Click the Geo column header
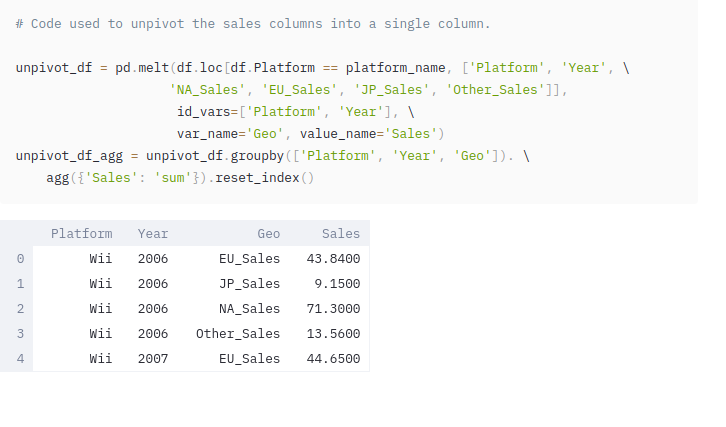The width and height of the screenshot is (726, 427). [268, 234]
